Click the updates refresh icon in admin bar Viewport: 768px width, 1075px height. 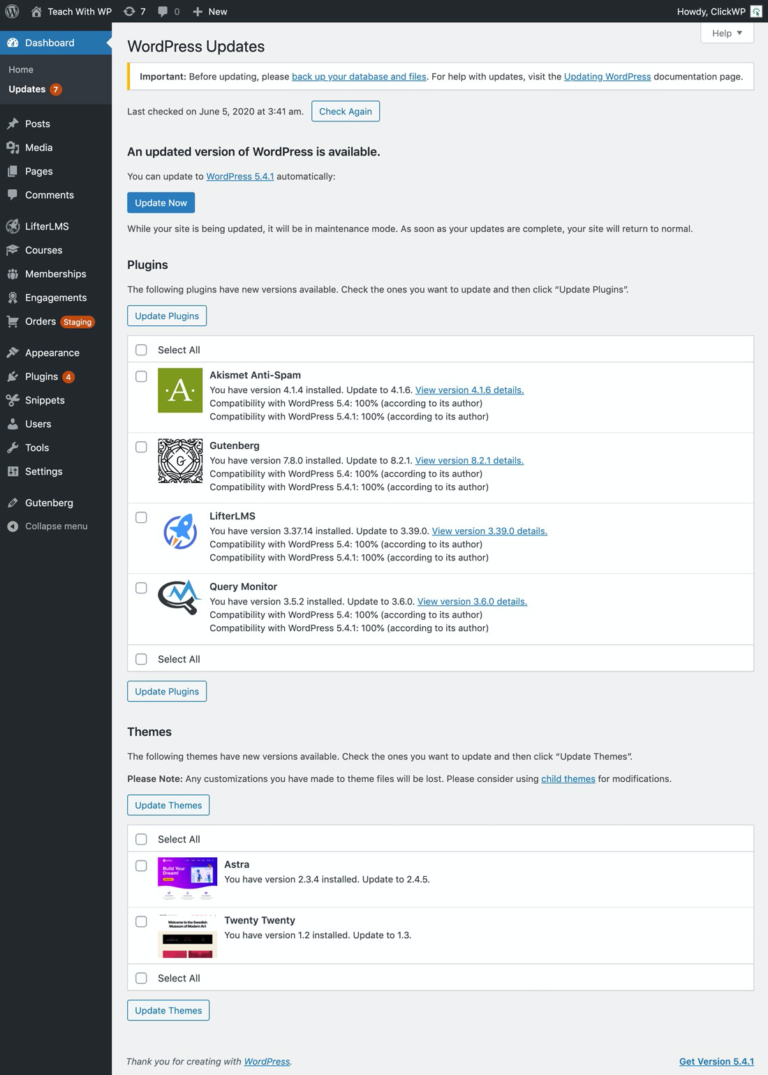129,12
